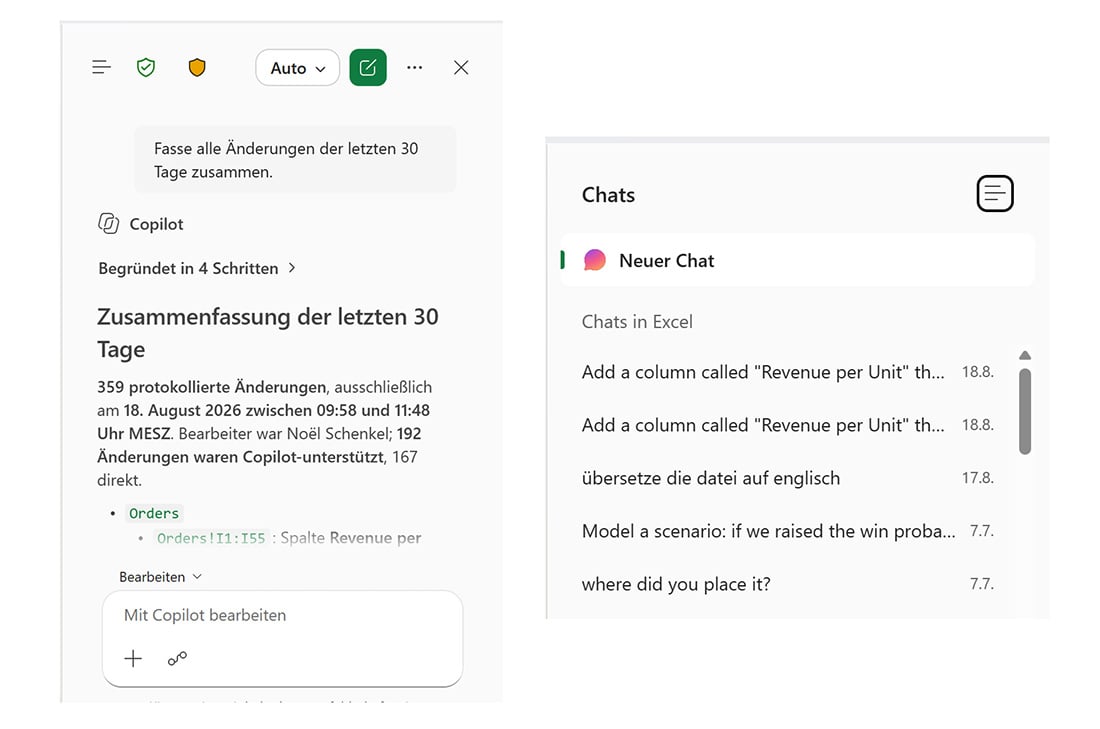This screenshot has height=729, width=1100.
Task: Click the 'Copilot' name label
Action: click(156, 224)
